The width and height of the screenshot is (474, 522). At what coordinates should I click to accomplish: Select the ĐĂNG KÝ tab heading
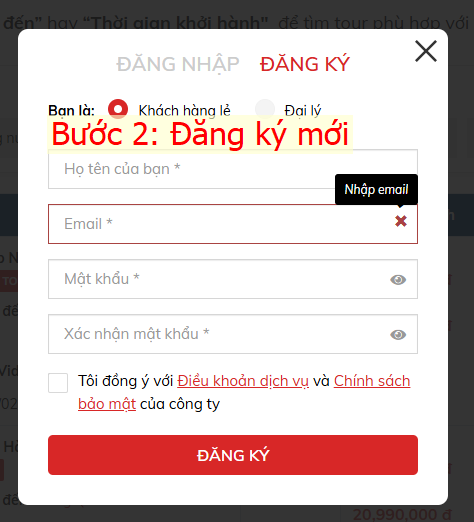[305, 64]
